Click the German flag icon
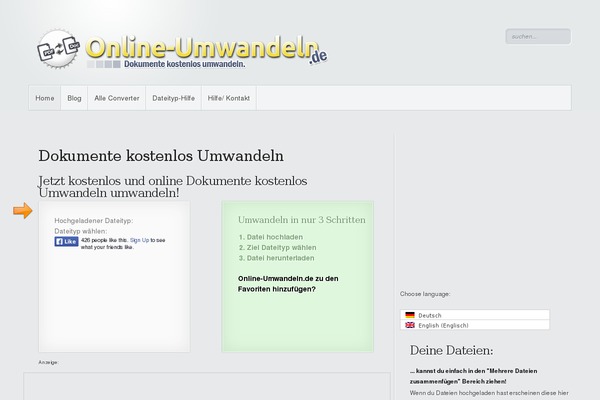 410,315
